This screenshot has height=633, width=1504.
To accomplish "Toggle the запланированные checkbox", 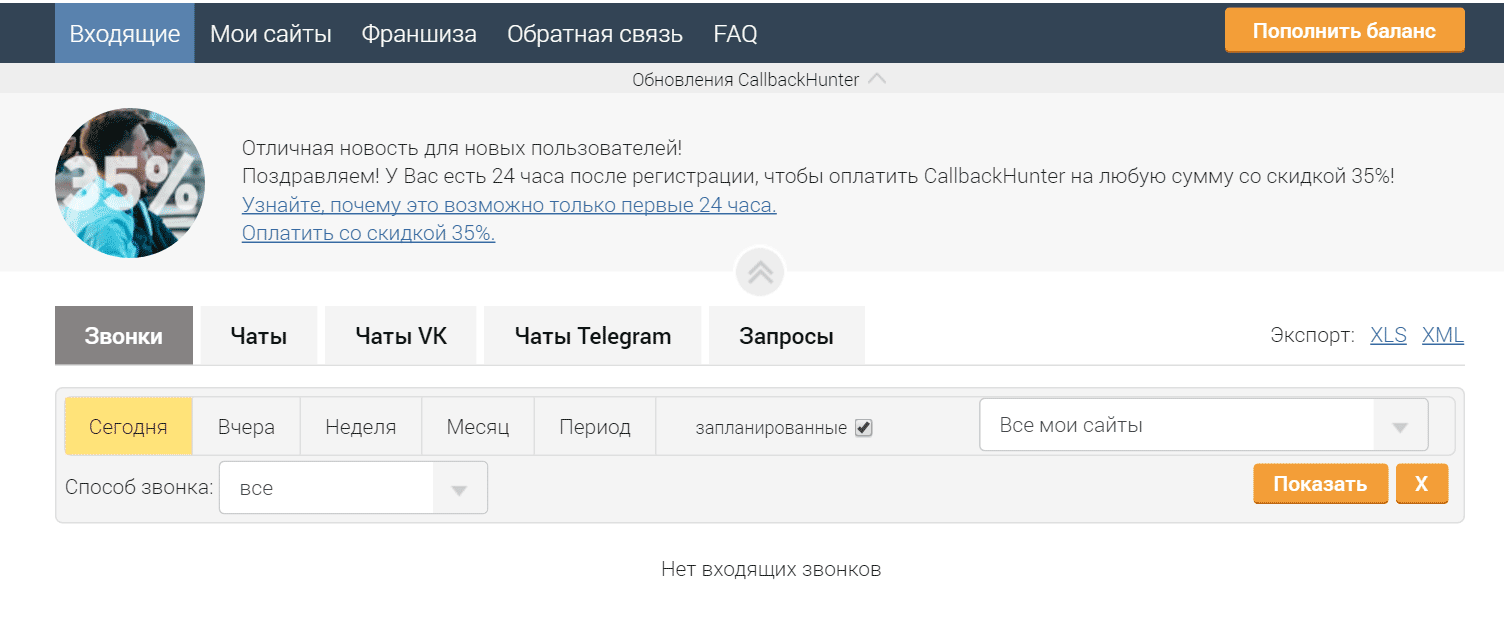I will click(864, 428).
